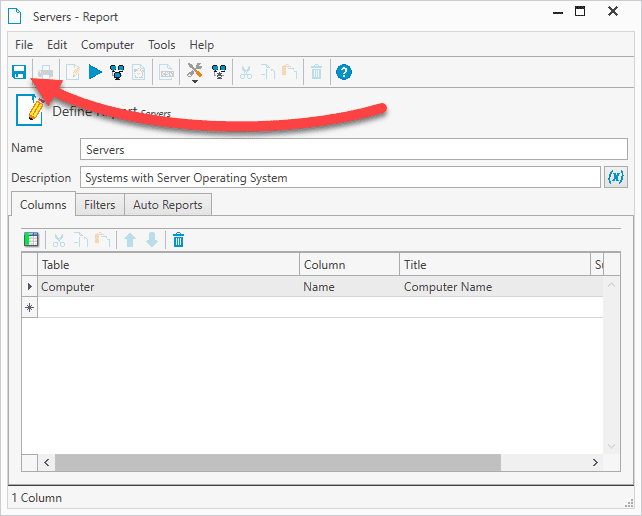Minimize the Servers - Report window
This screenshot has height=516, width=642.
[558, 12]
